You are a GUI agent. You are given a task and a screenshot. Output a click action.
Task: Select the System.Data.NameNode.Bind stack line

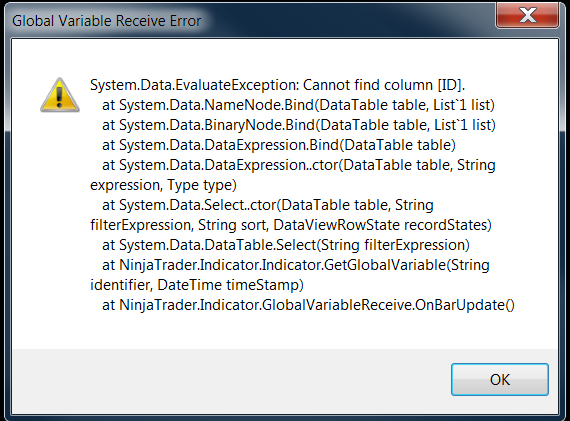pos(298,105)
